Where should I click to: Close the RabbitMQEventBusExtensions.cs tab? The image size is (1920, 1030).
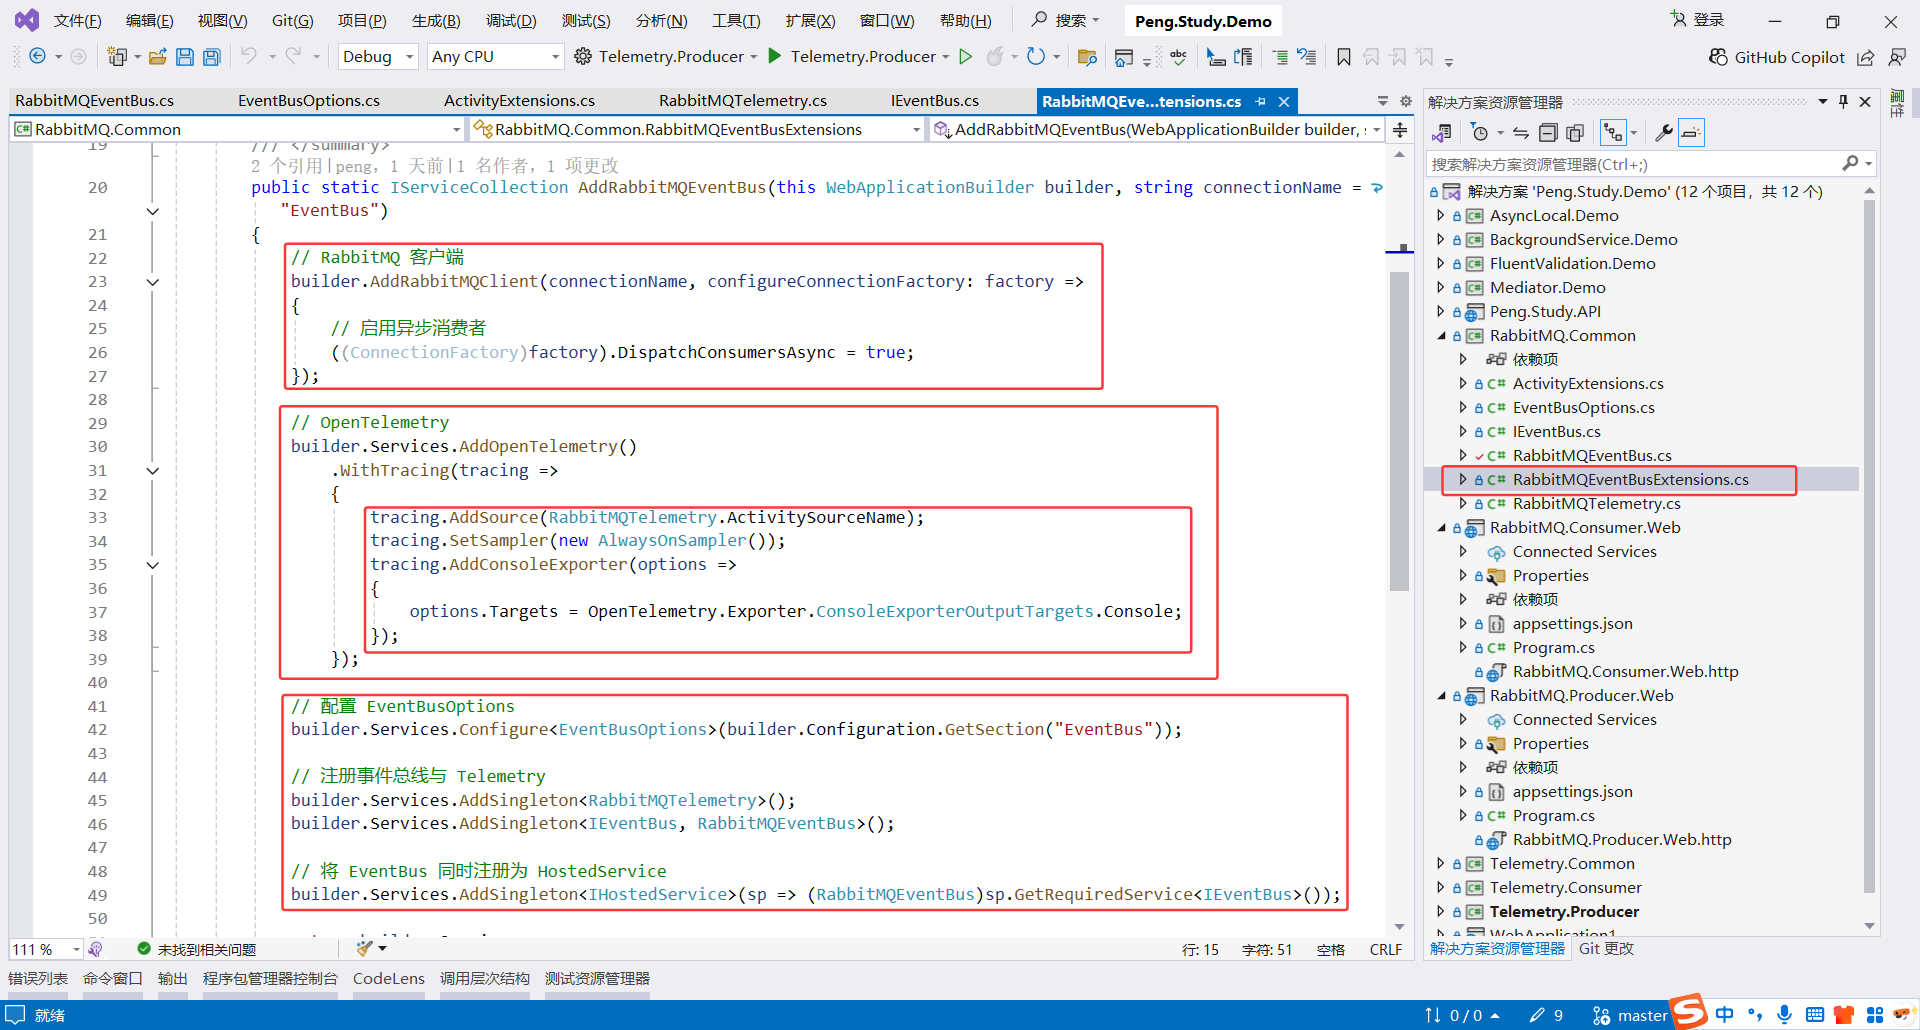point(1284,101)
